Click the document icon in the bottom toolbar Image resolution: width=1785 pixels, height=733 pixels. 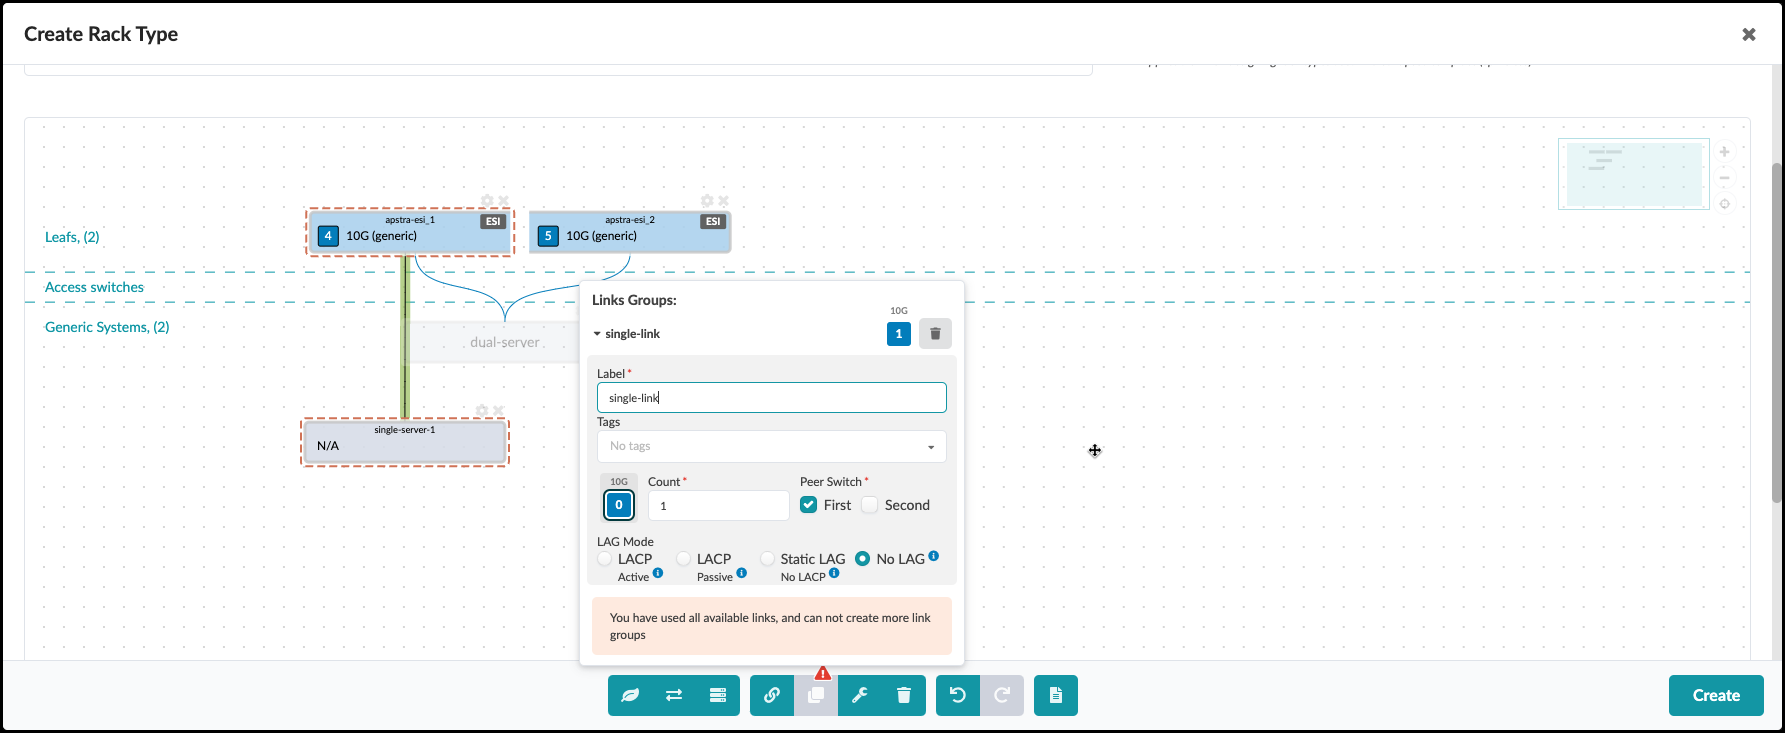[x=1056, y=695]
